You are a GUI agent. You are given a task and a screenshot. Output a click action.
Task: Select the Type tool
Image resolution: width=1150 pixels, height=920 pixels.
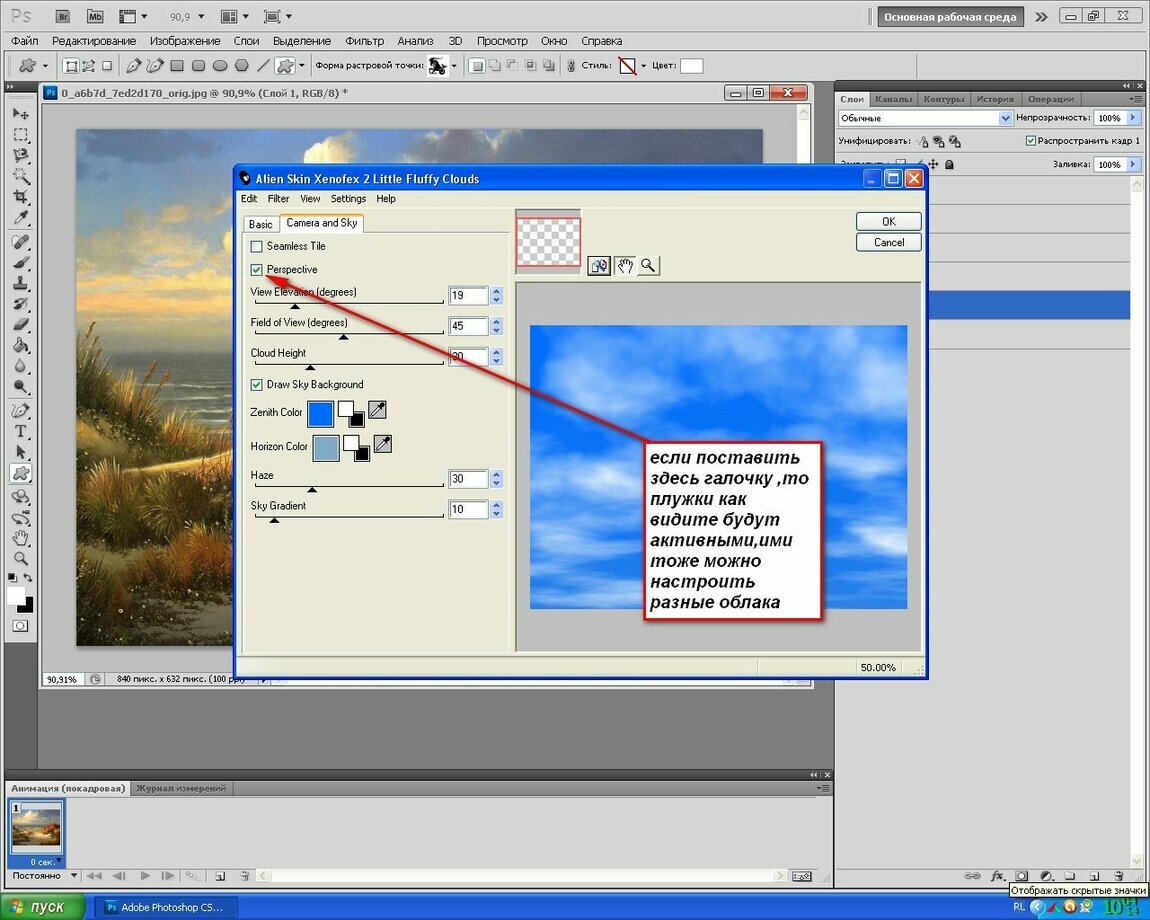(x=21, y=431)
